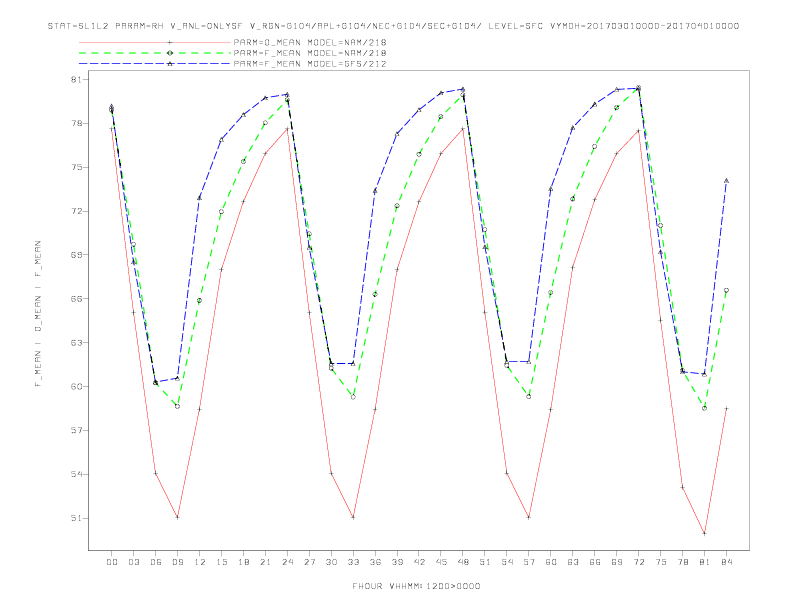The height and width of the screenshot is (612, 792).
Task: Select green legend label PARM=F_MEAN MODEL=NAM/218
Action: (x=310, y=53)
